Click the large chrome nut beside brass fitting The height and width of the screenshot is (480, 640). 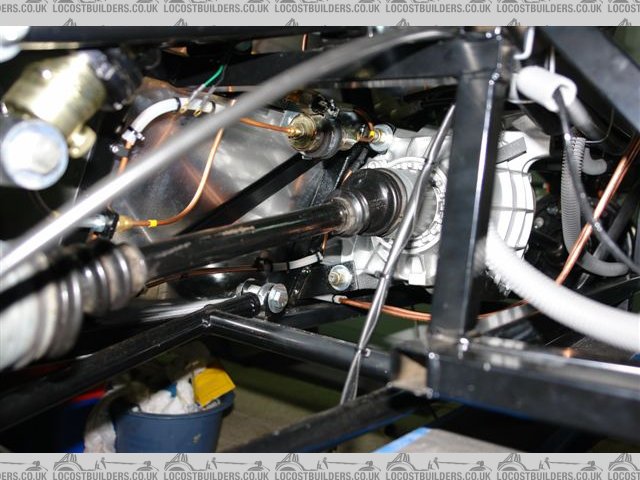tap(30, 152)
